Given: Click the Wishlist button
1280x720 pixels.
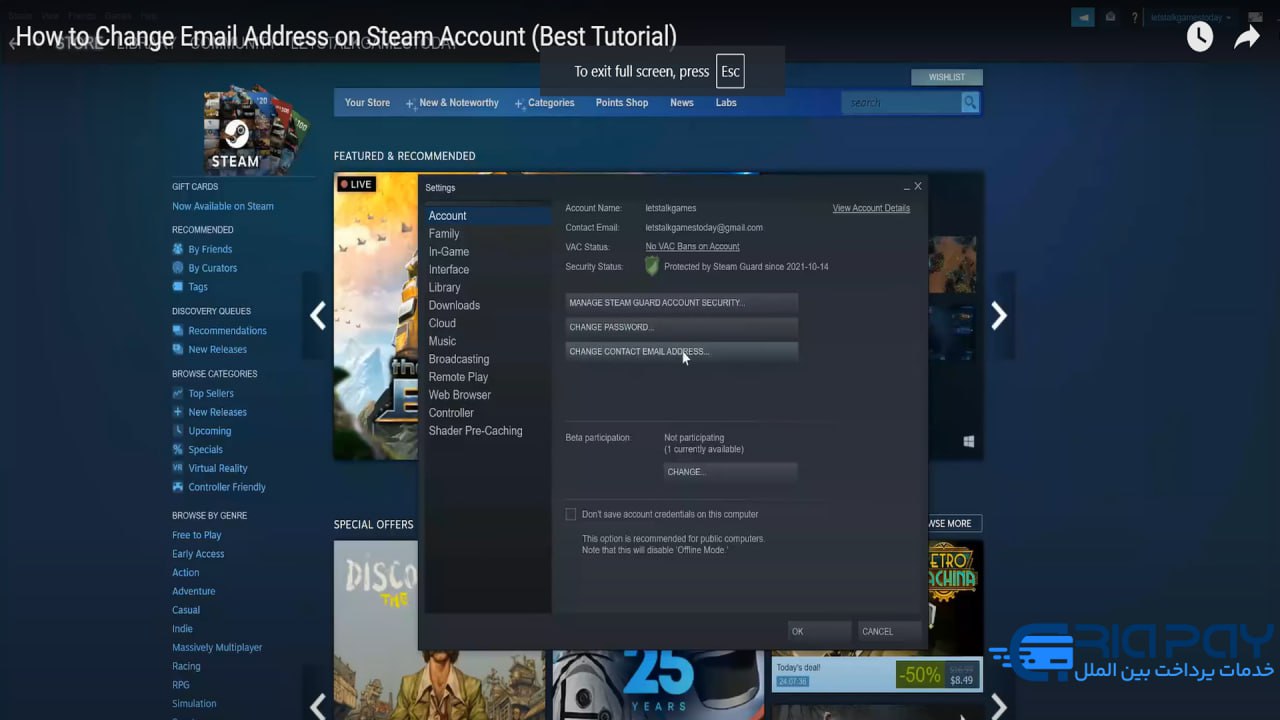Looking at the screenshot, I should coord(947,77).
